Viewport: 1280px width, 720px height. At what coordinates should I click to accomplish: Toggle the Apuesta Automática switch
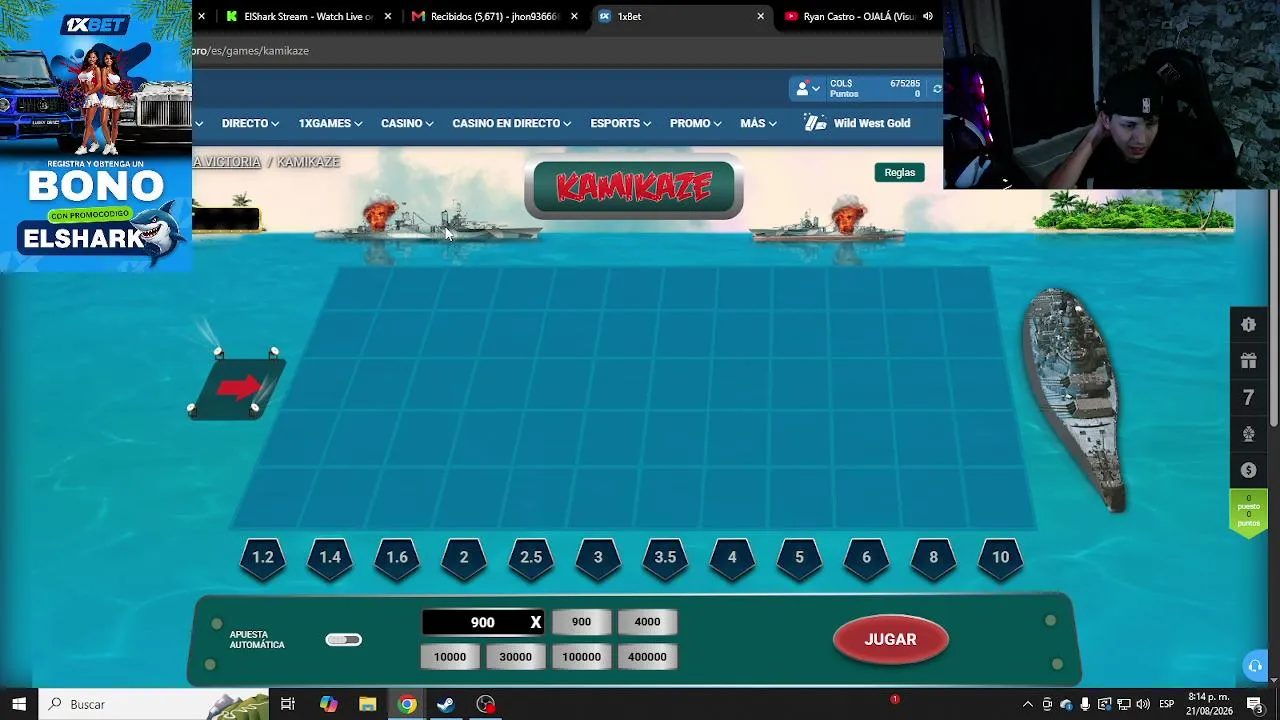point(343,640)
